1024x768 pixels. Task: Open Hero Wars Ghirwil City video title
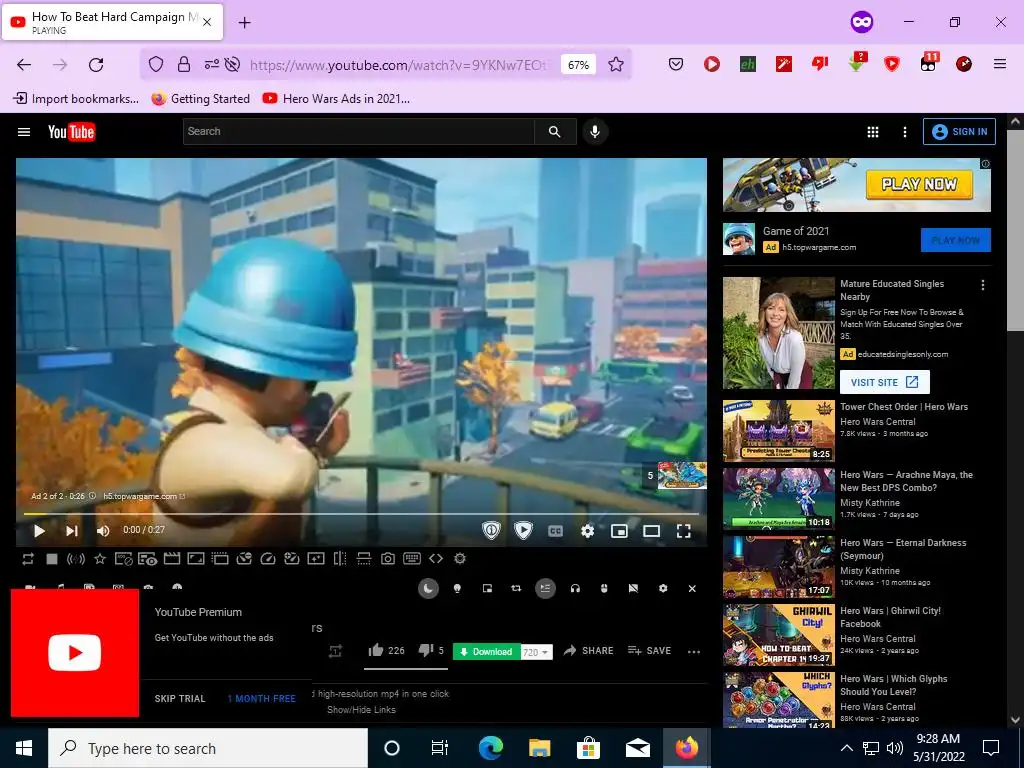(890, 617)
